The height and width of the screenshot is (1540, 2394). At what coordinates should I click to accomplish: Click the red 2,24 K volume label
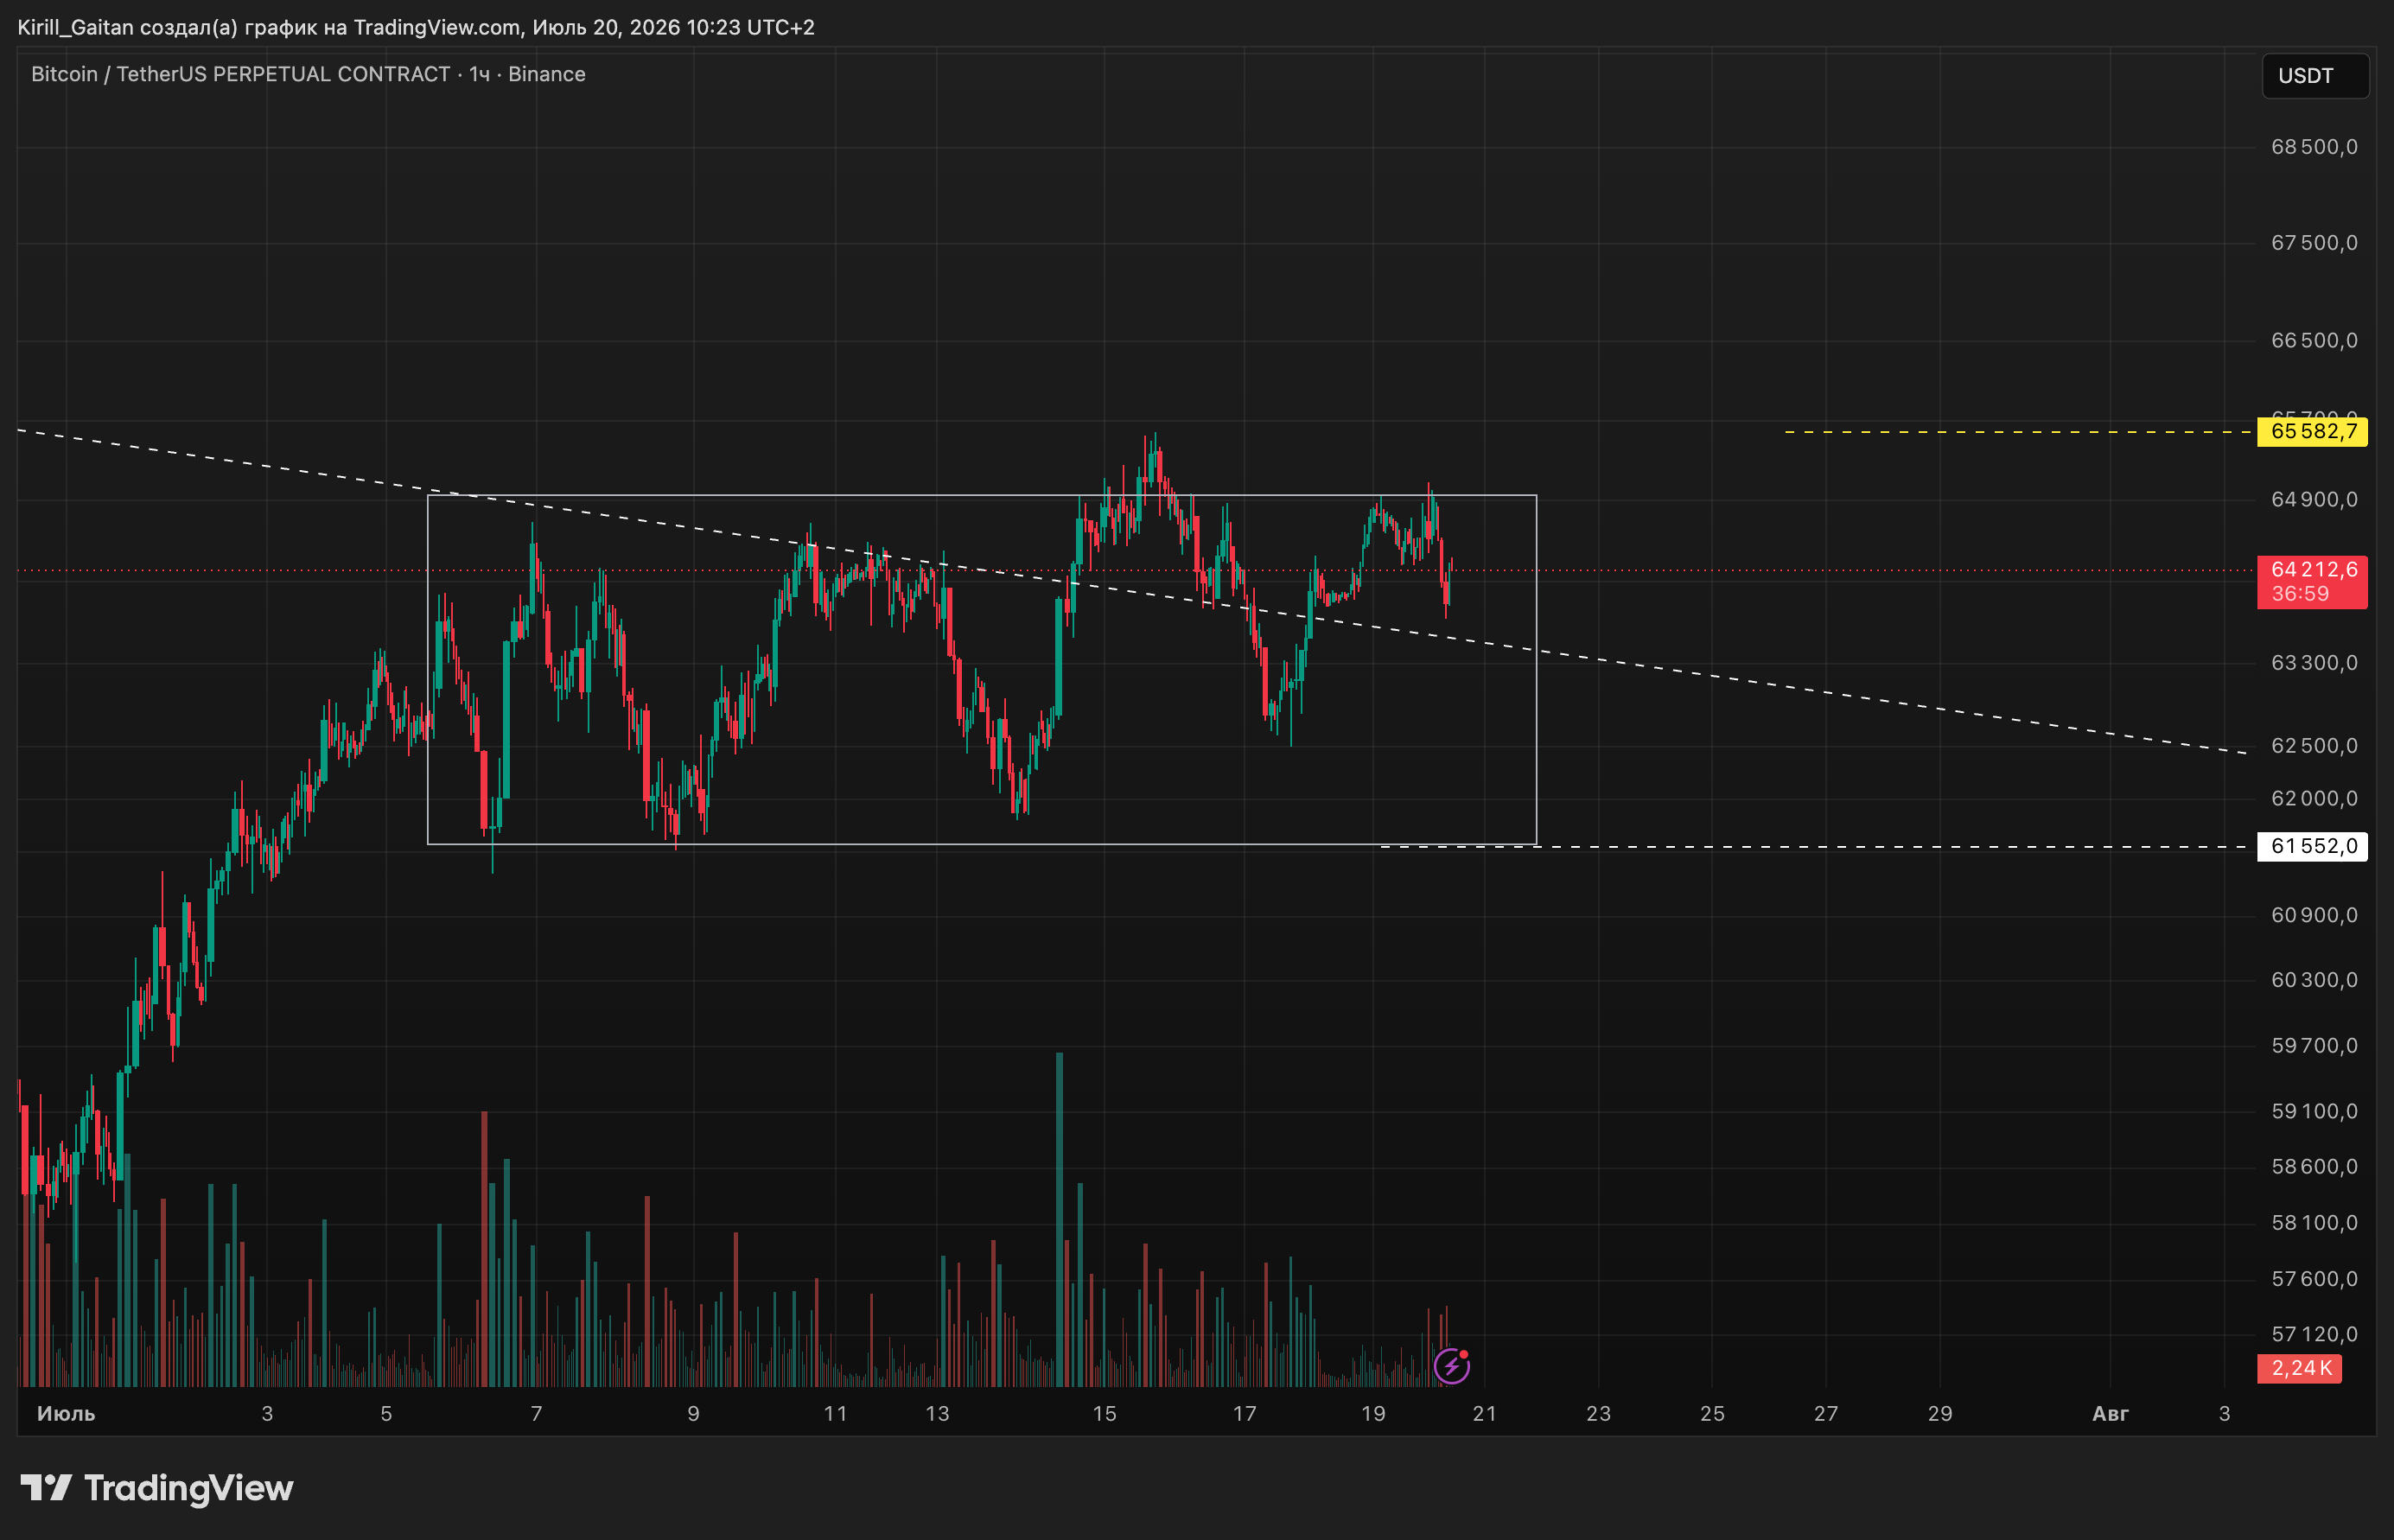tap(2300, 1368)
